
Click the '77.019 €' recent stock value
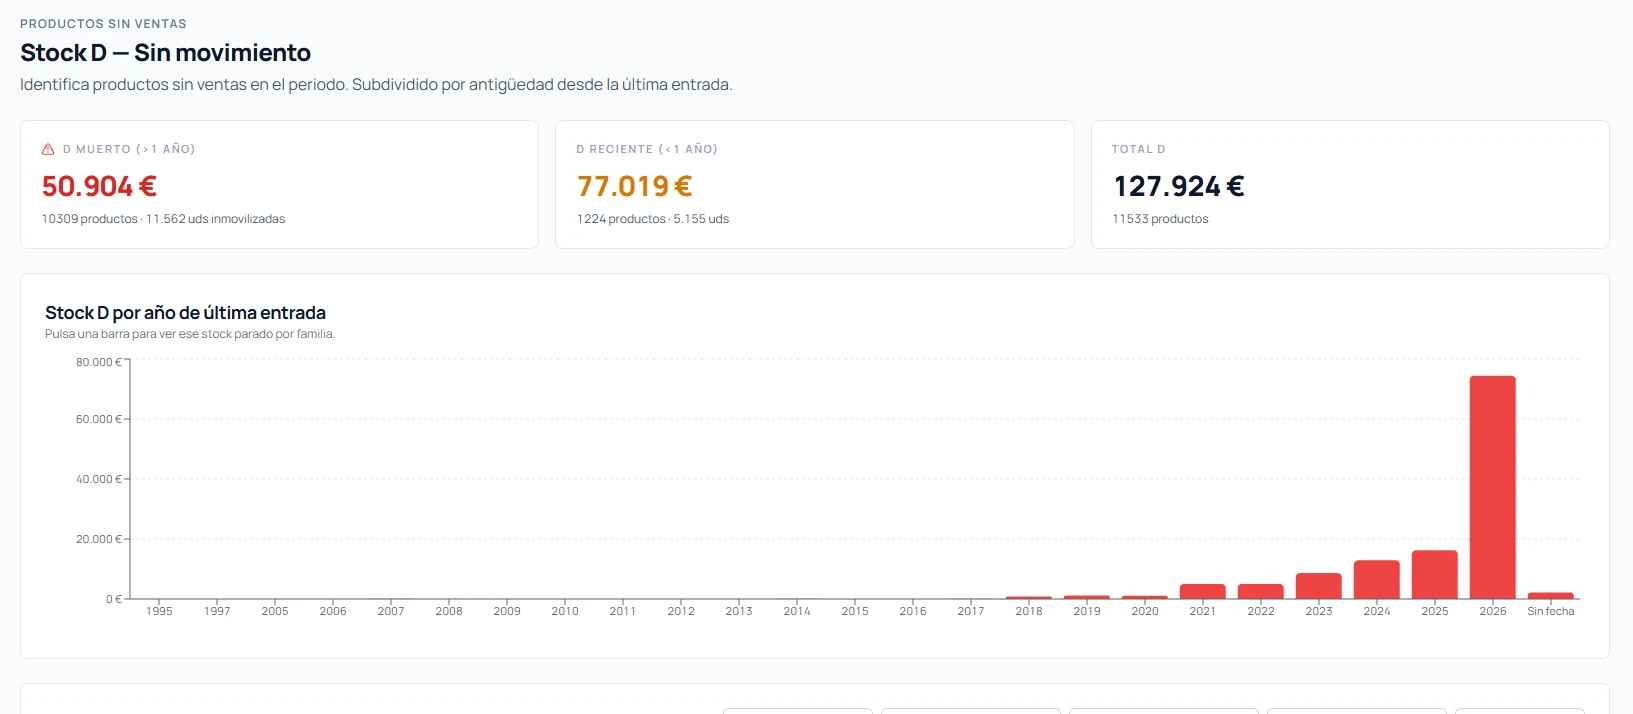coord(634,186)
